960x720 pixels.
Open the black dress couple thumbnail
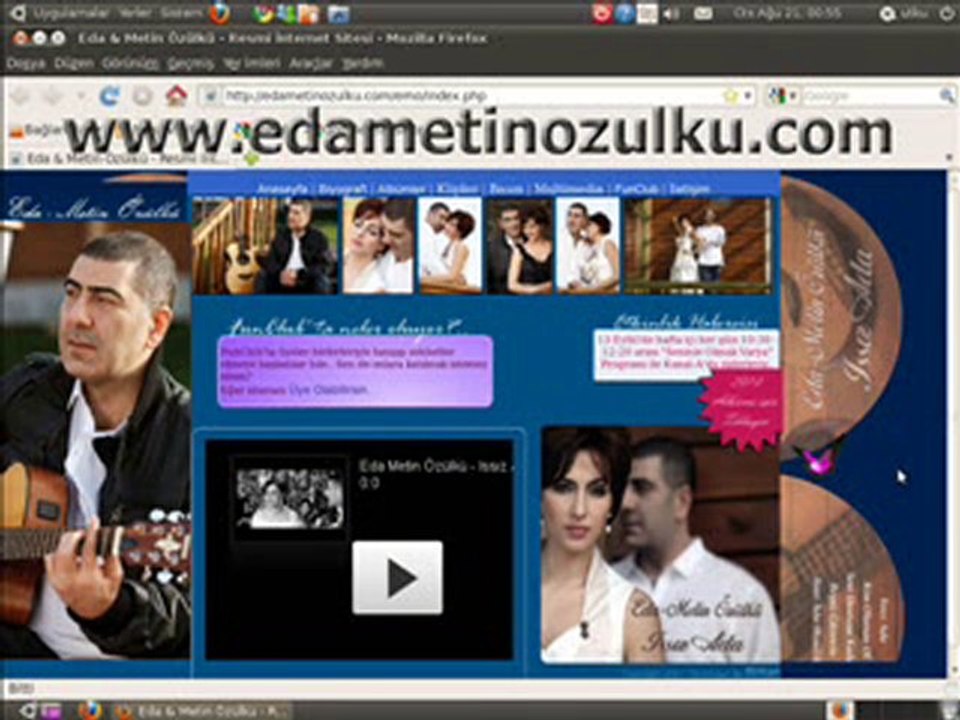[520, 246]
